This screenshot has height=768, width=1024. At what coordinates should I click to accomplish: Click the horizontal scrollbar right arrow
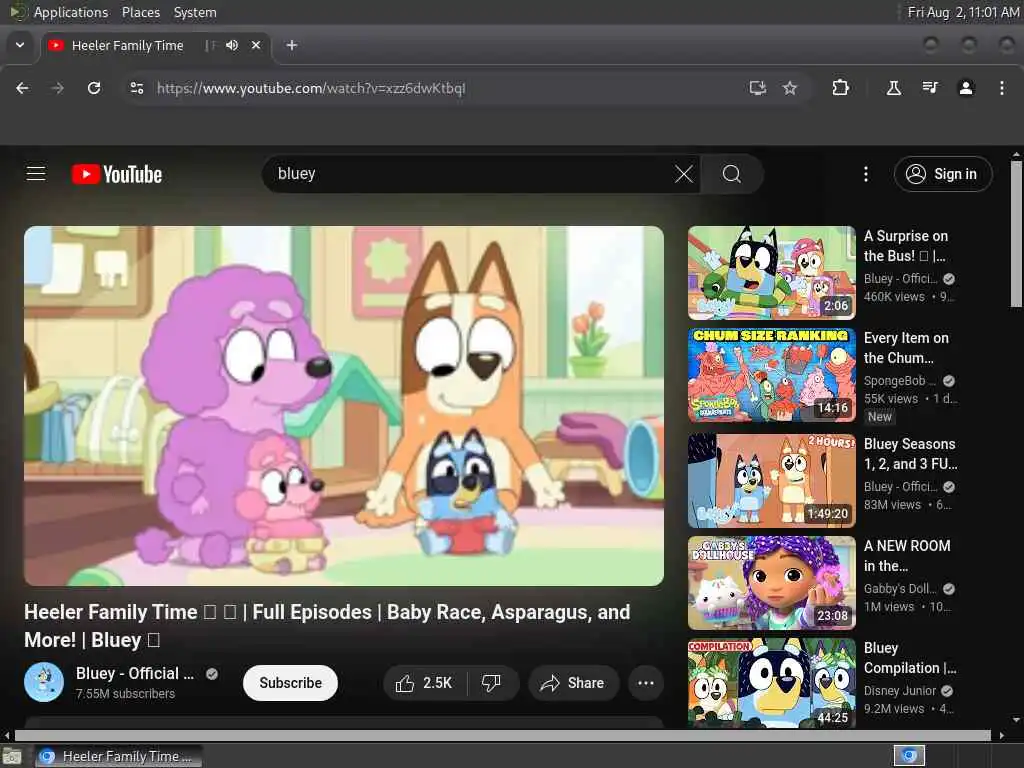pos(1002,735)
